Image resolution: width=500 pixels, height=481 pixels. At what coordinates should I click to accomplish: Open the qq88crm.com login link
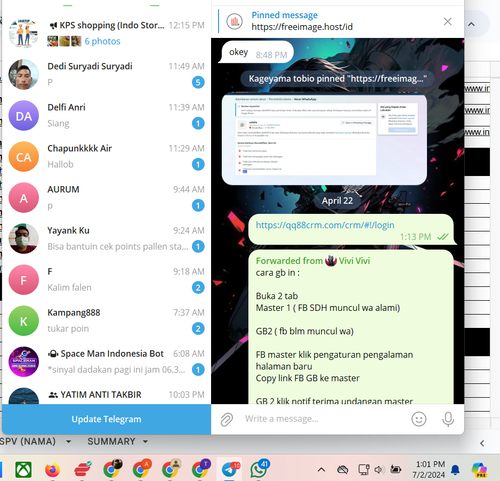(x=325, y=225)
